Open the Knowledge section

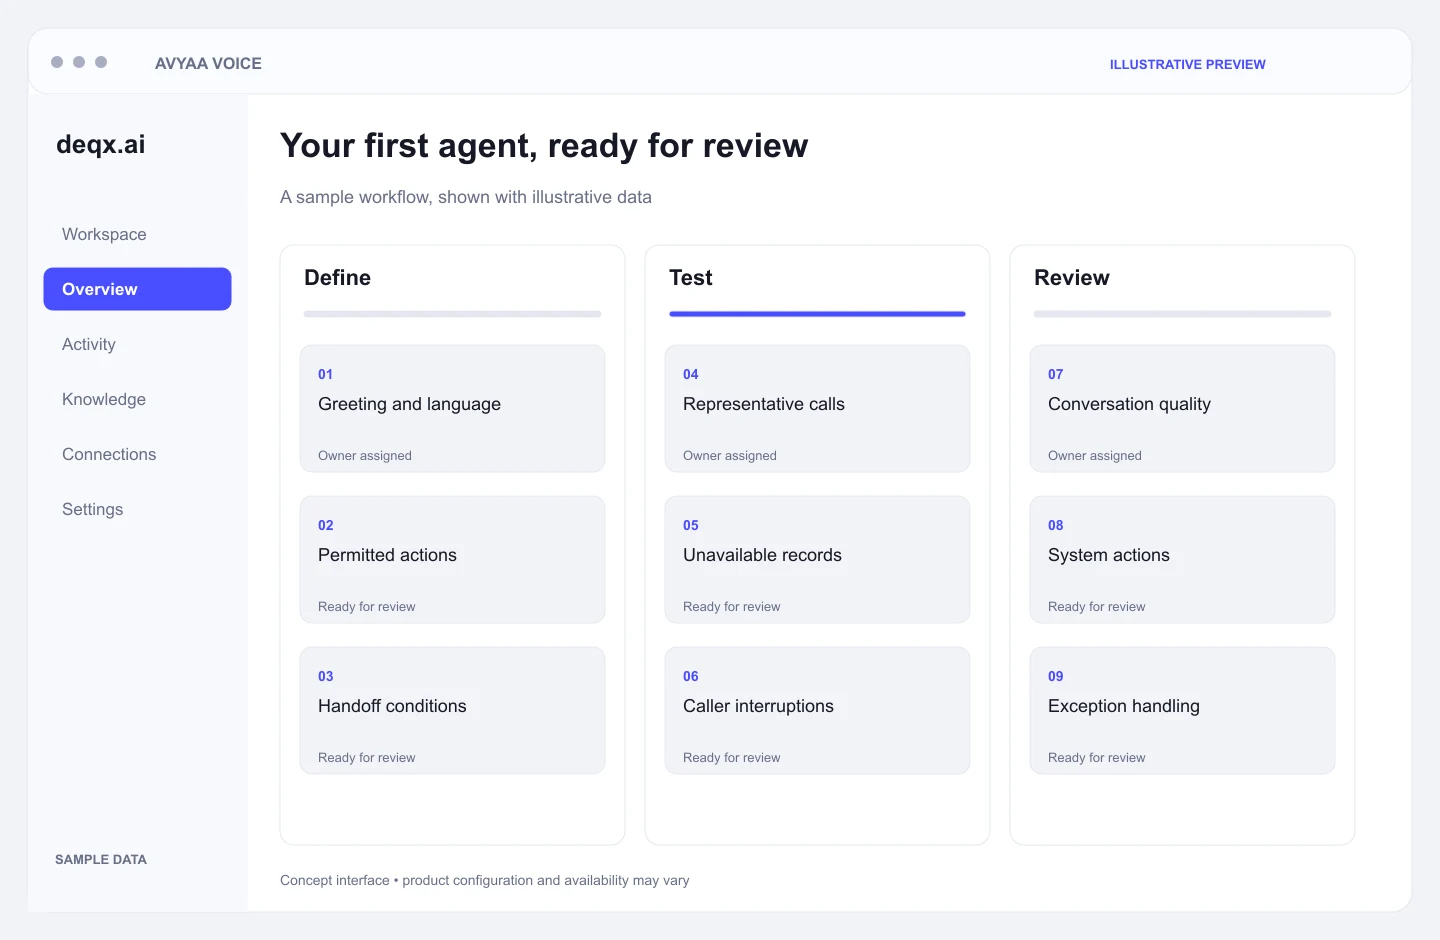(x=104, y=399)
